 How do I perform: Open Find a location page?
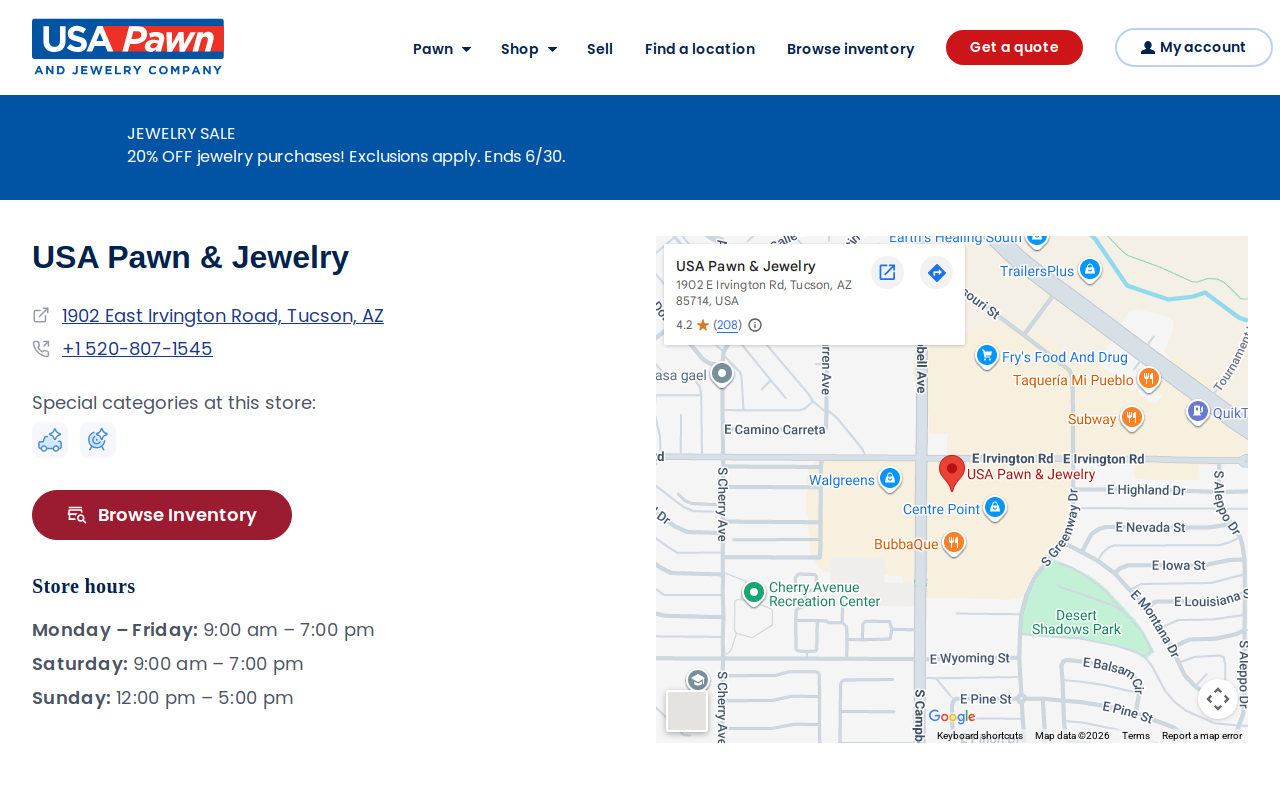pos(700,49)
